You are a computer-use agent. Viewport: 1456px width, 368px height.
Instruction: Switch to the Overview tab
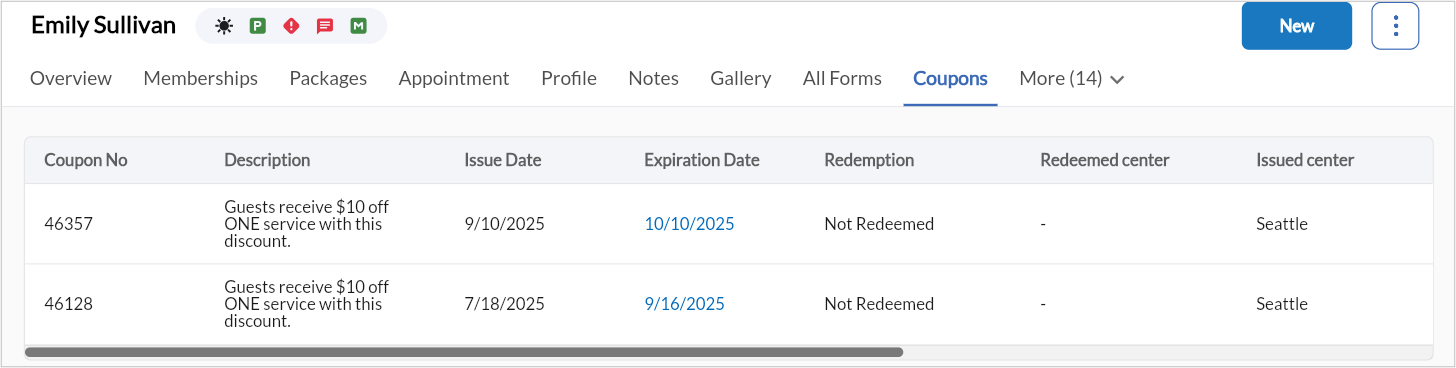71,78
